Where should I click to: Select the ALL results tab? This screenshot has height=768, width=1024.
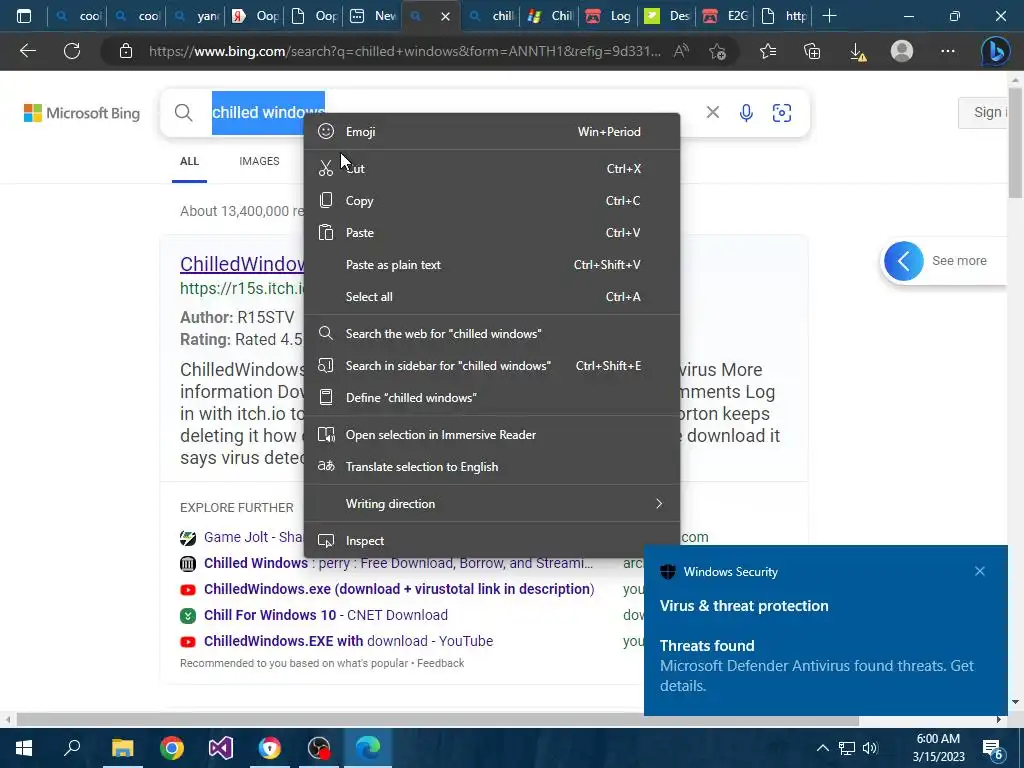pos(189,161)
